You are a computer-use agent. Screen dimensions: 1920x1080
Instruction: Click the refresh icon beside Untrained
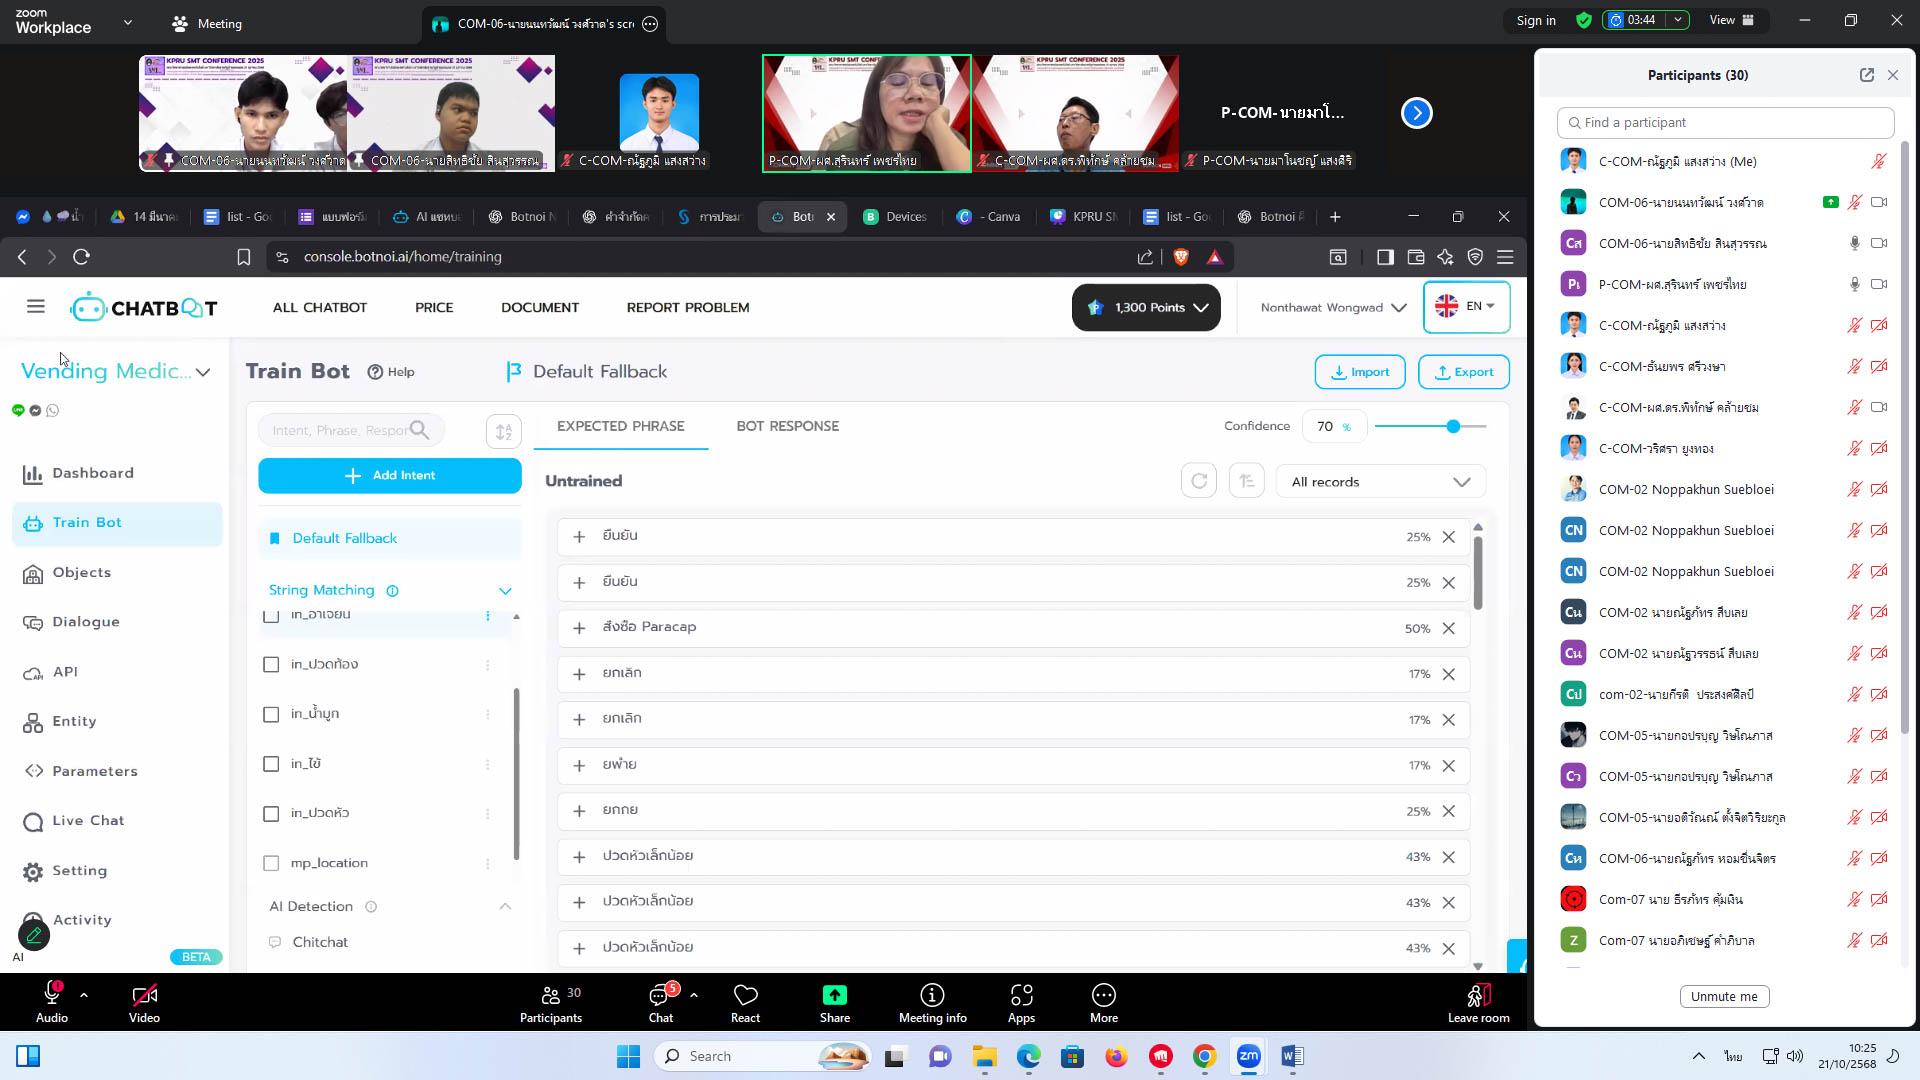tap(1198, 481)
